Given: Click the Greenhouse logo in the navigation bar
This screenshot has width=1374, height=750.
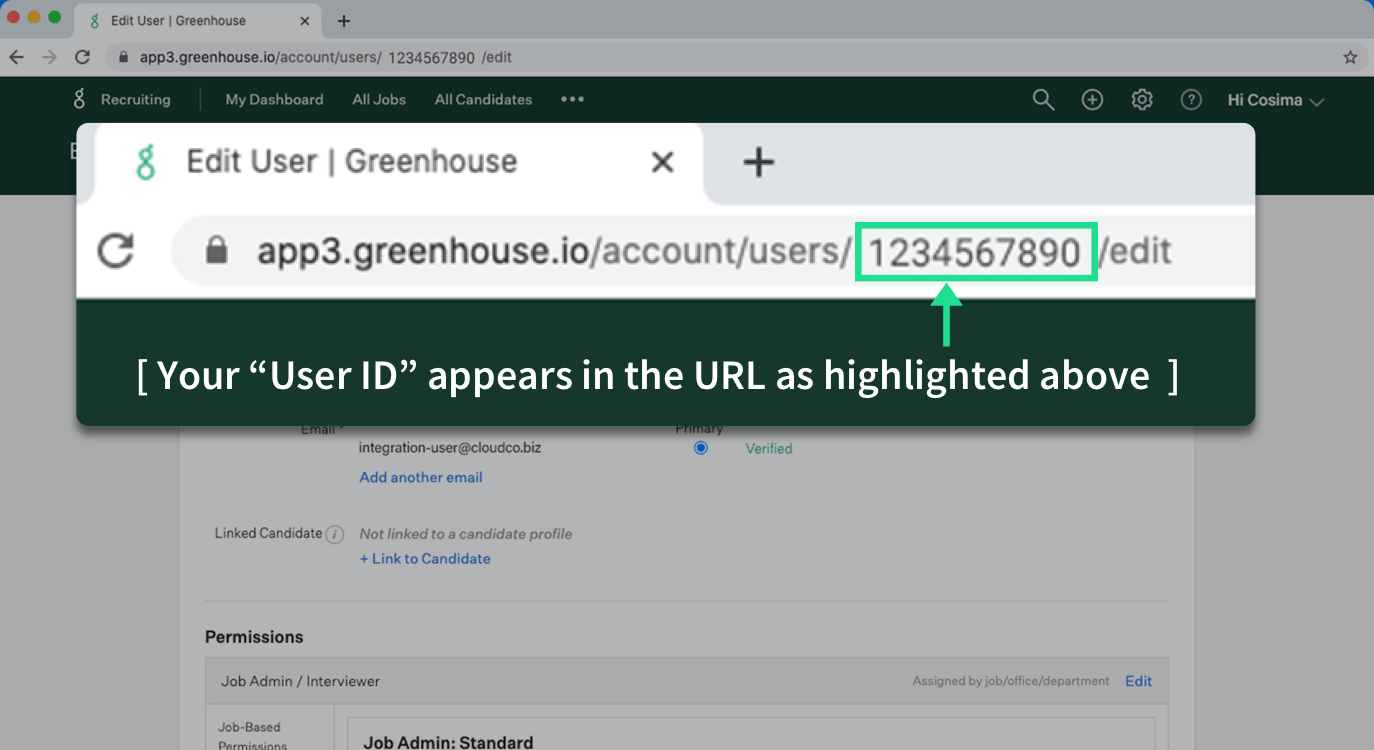Looking at the screenshot, I should click(80, 99).
